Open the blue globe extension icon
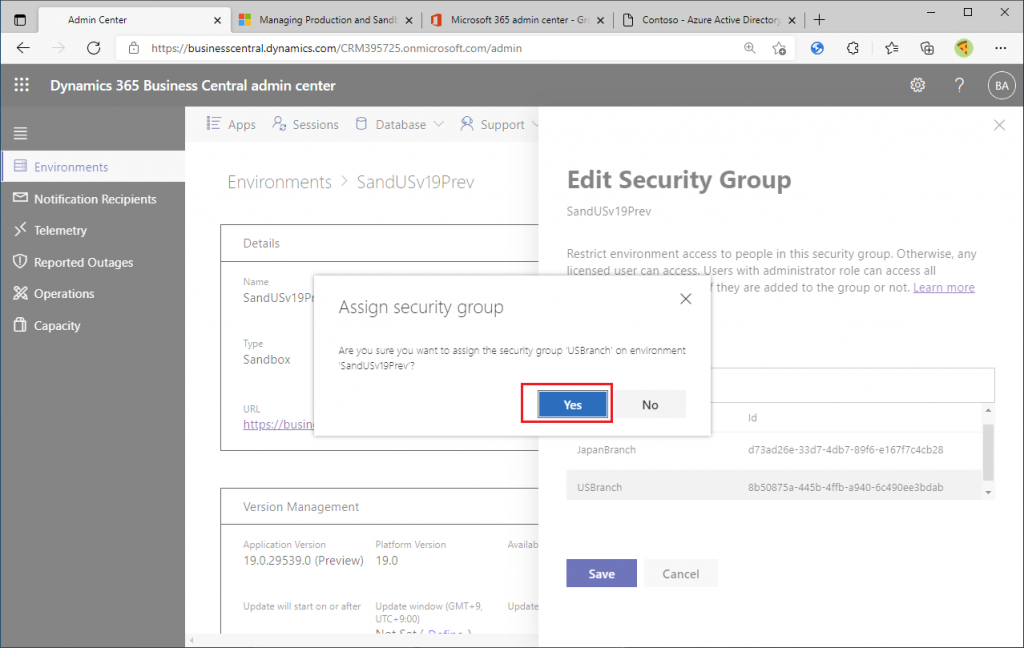Image resolution: width=1024 pixels, height=648 pixels. tap(817, 48)
